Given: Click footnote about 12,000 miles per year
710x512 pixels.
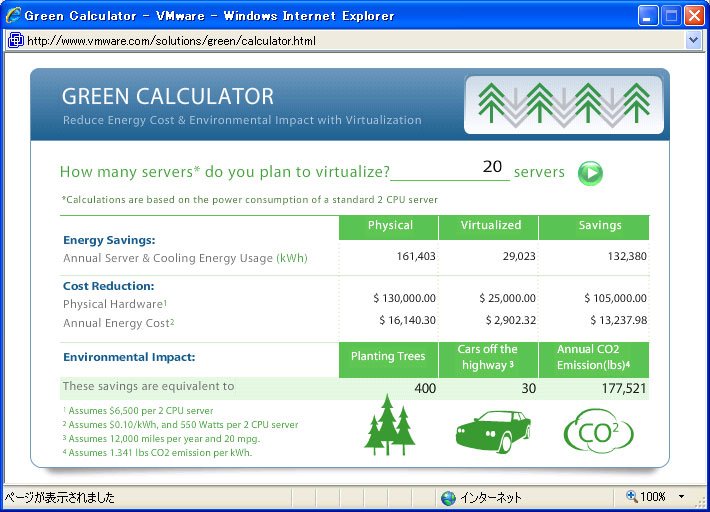Looking at the screenshot, I should pyautogui.click(x=161, y=439).
